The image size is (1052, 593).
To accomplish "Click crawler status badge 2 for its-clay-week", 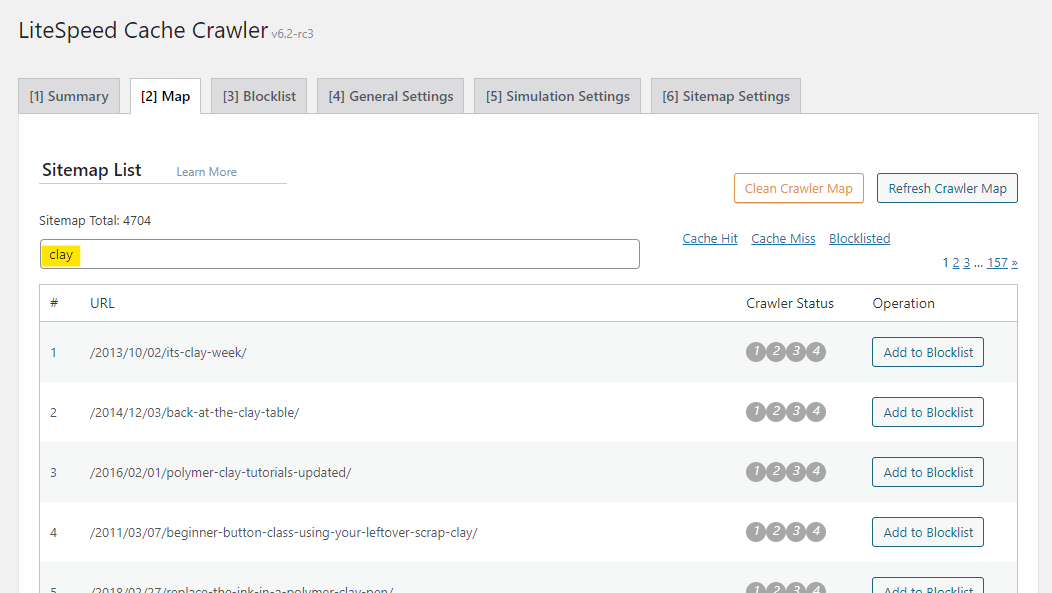I will (776, 352).
